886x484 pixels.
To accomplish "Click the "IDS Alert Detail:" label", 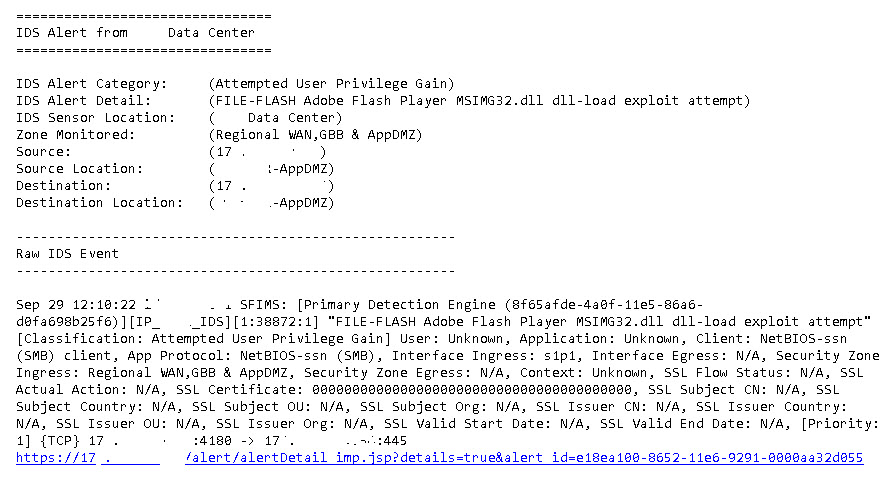I will point(84,100).
